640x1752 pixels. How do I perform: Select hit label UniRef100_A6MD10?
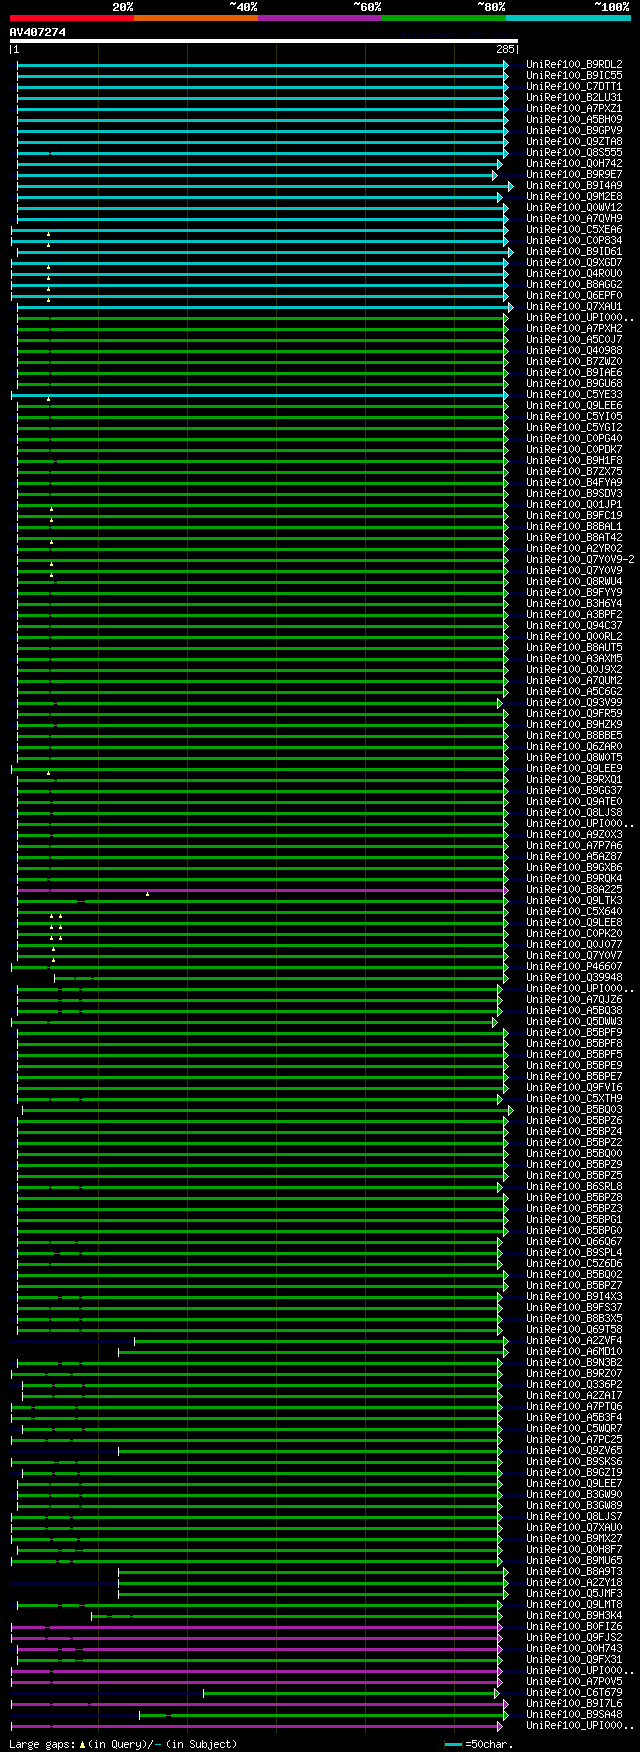[574, 1351]
